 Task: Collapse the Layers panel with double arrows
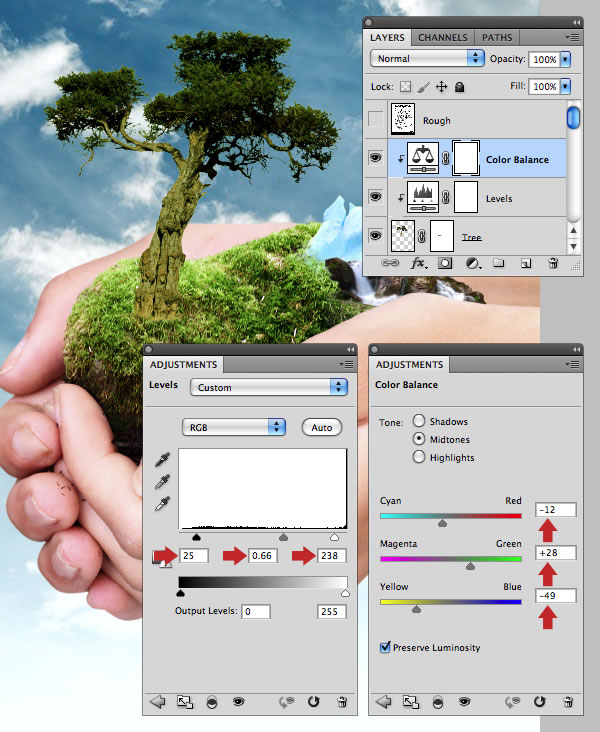(576, 22)
